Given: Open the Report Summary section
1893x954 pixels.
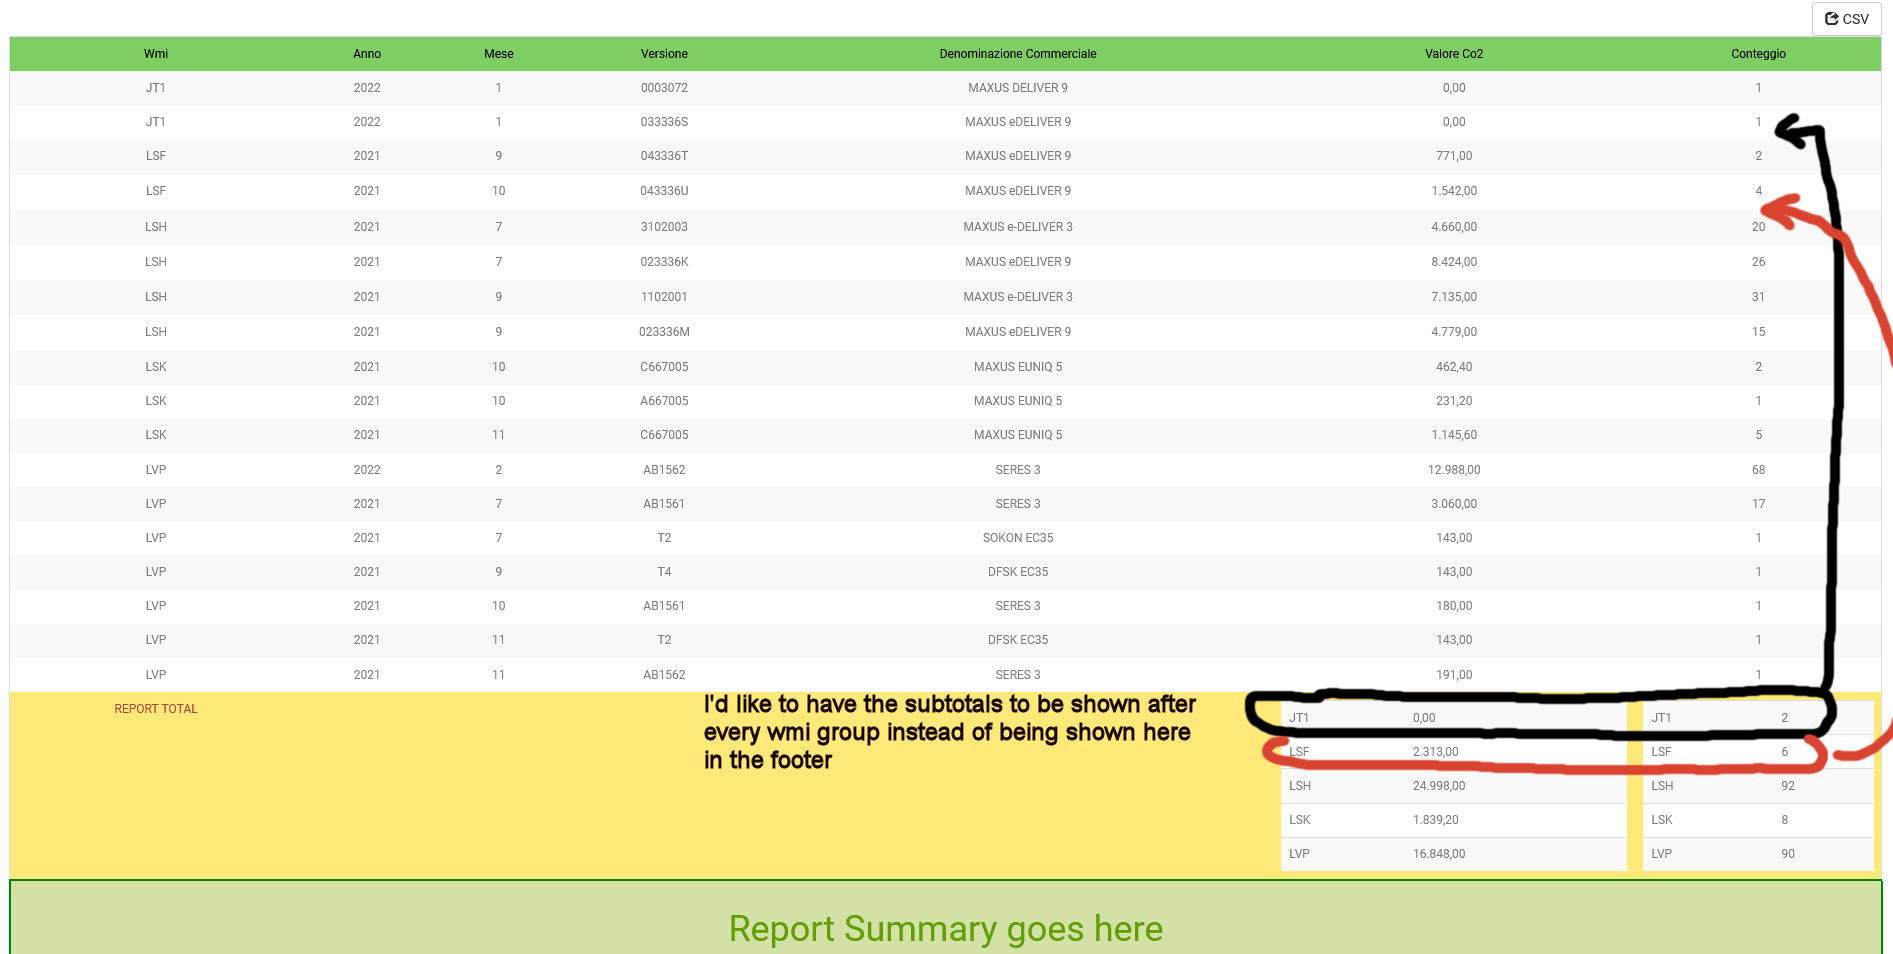Looking at the screenshot, I should pos(946,928).
